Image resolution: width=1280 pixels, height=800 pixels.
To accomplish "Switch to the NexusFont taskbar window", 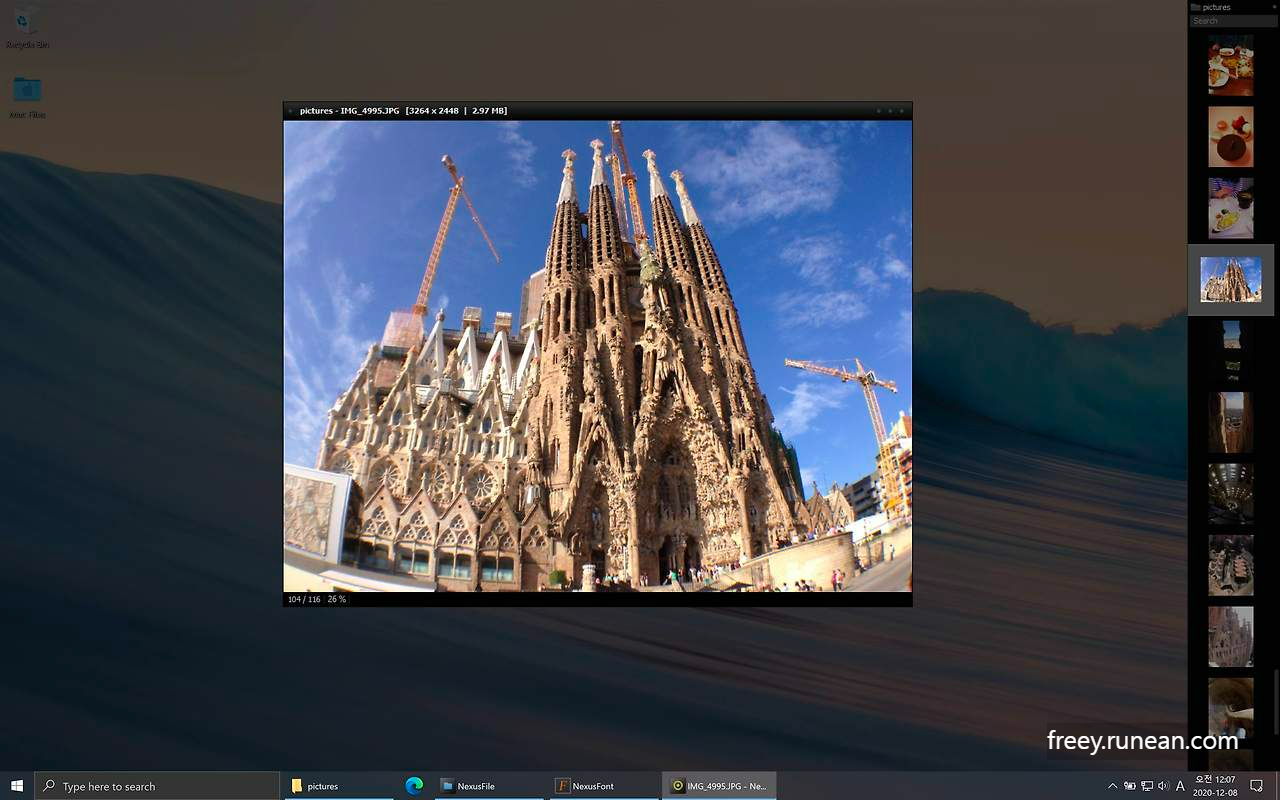I will click(x=605, y=786).
